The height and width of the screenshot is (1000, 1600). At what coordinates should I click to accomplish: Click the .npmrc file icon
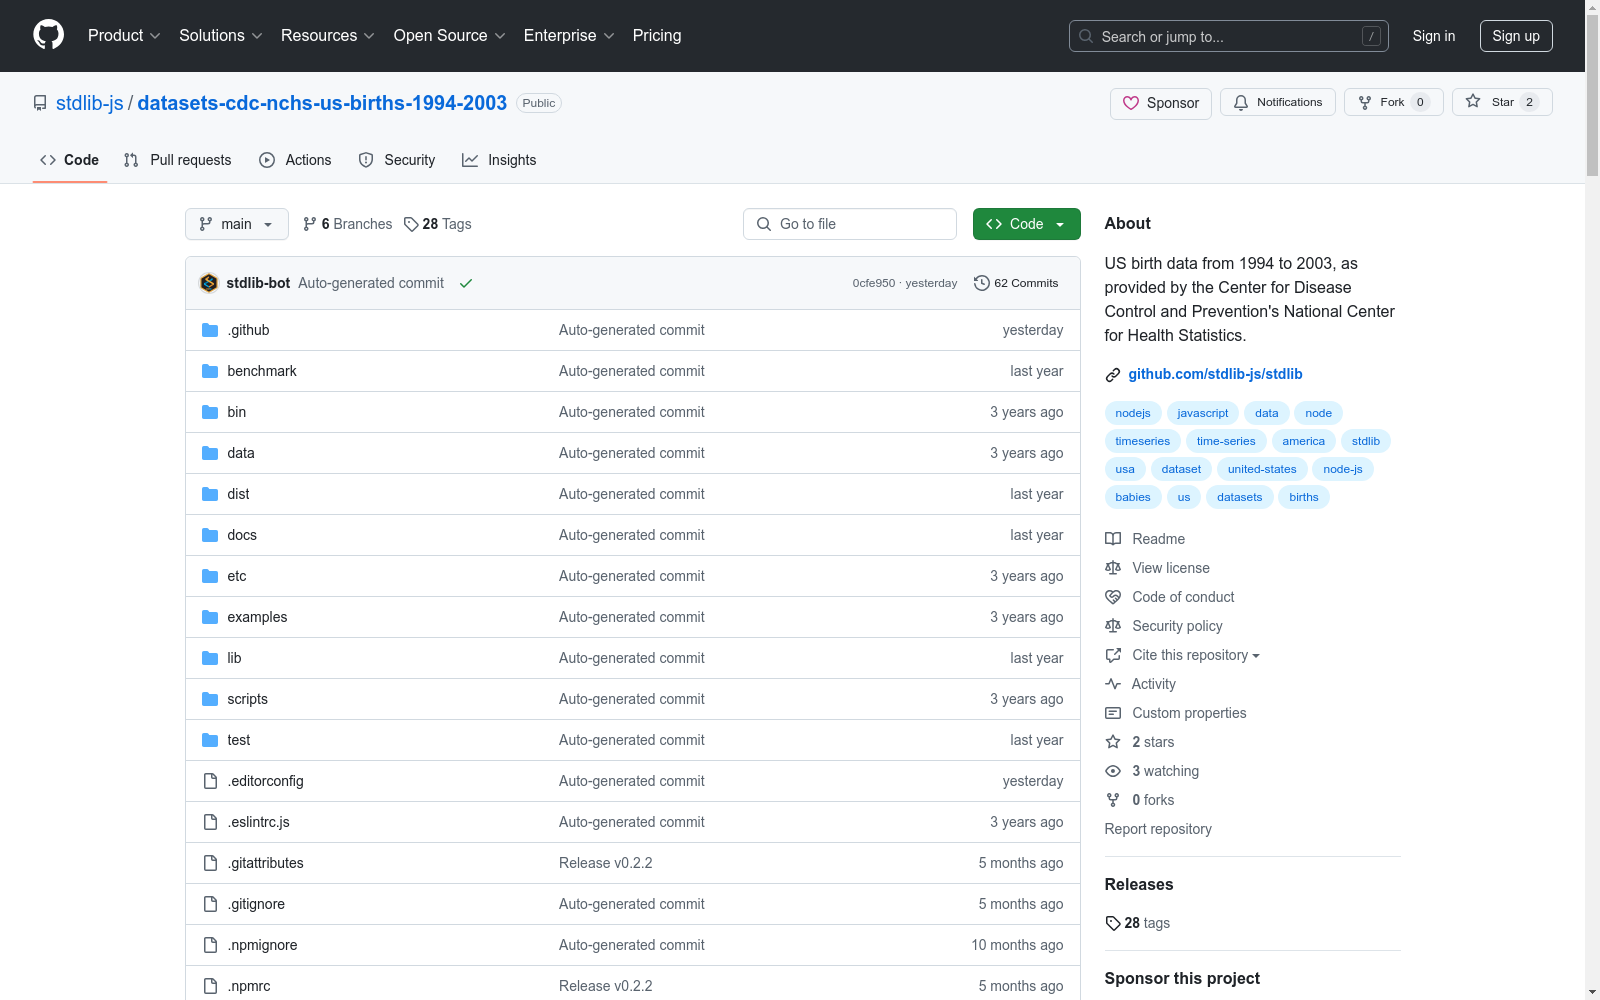[x=210, y=986]
